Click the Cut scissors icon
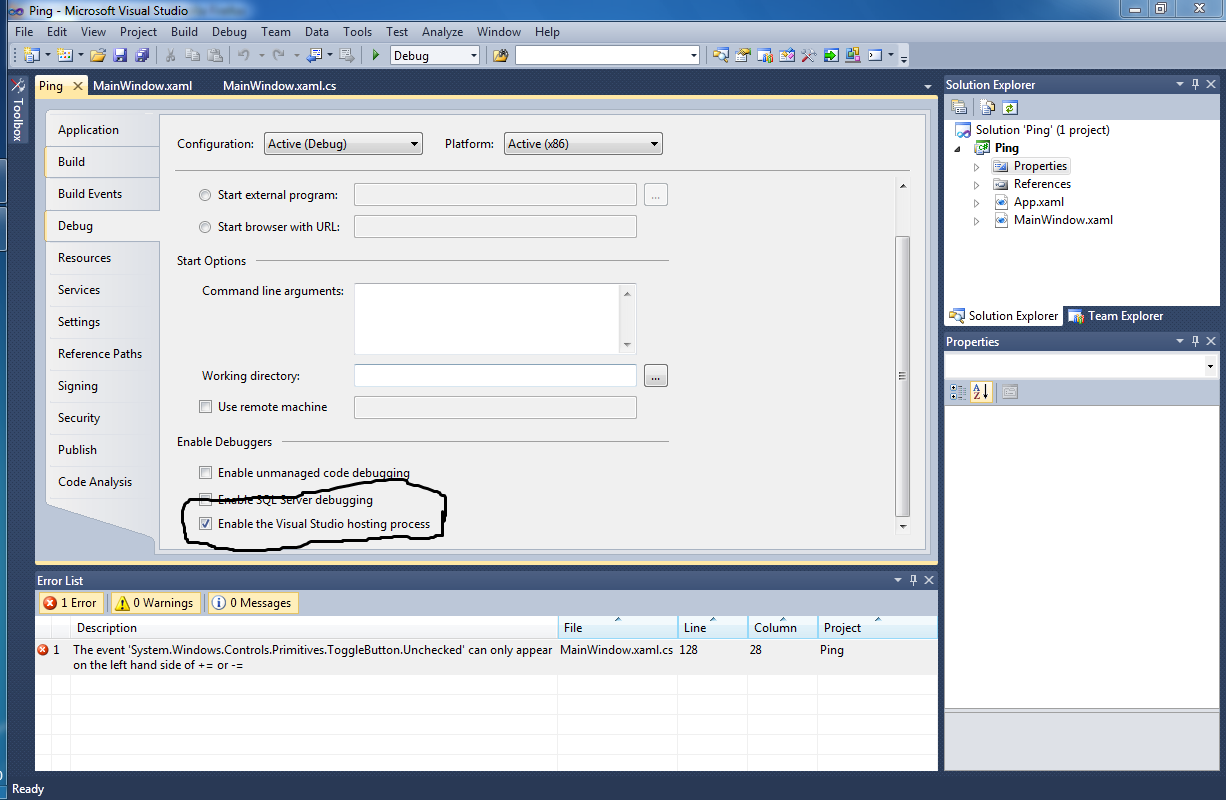Screen dimensions: 1226x800 click(171, 55)
